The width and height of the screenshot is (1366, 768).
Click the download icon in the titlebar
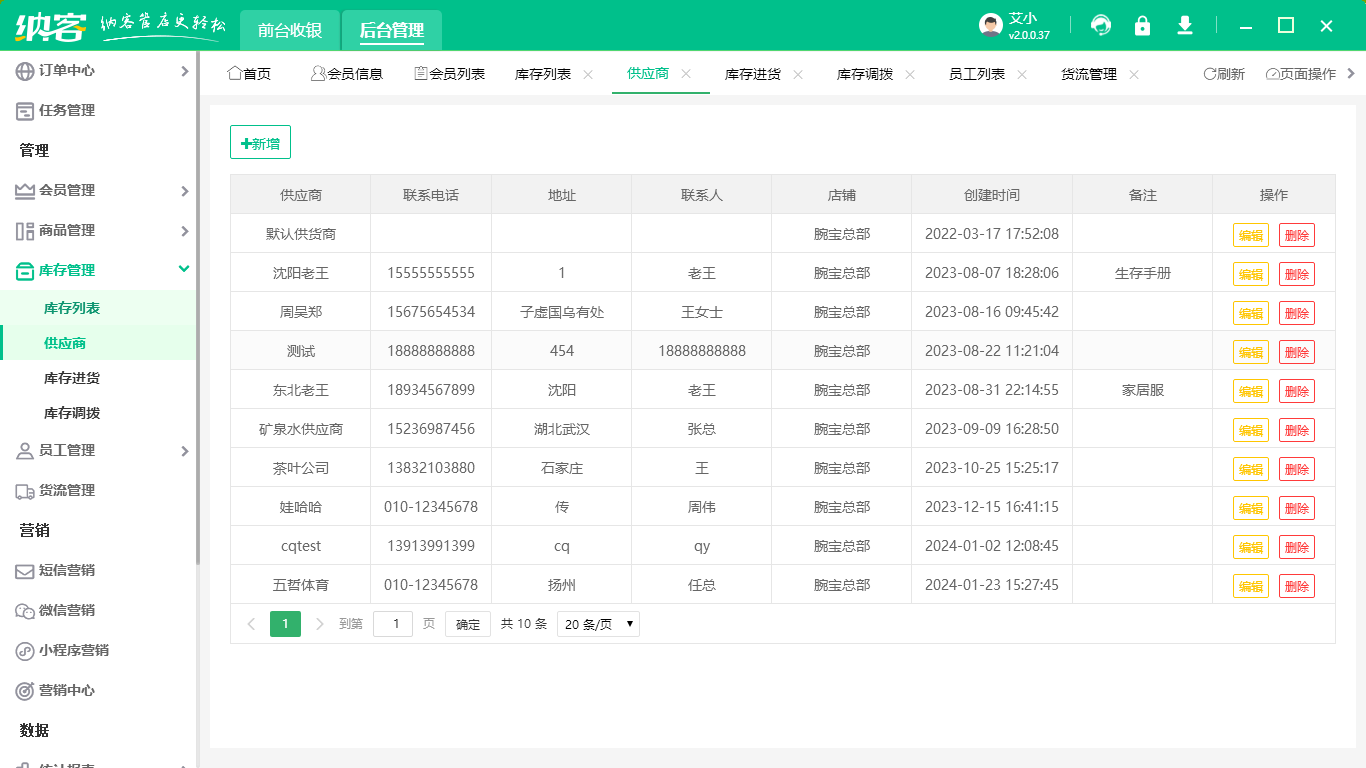[1184, 25]
